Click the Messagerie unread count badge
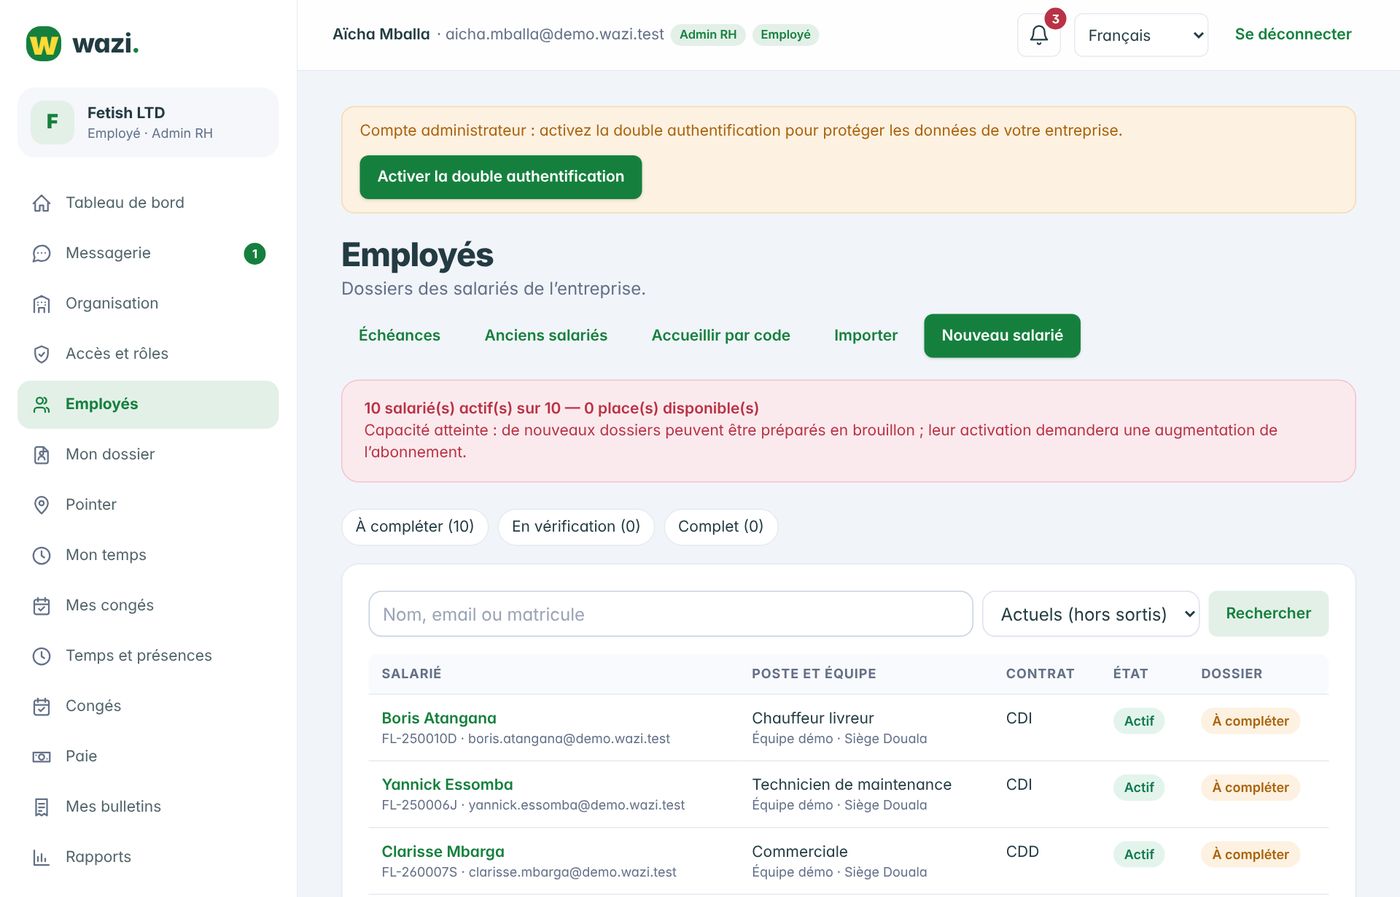 click(x=255, y=254)
